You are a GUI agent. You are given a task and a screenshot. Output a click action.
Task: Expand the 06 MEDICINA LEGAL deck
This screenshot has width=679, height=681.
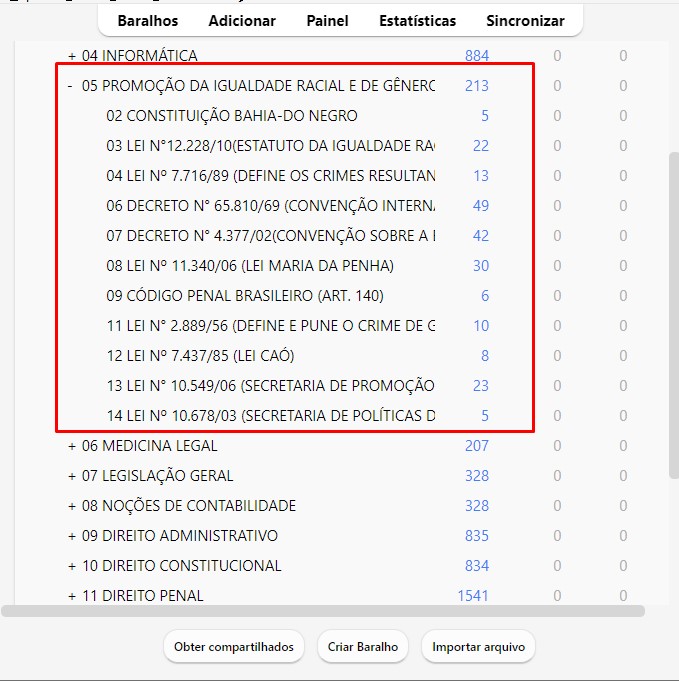pos(72,446)
